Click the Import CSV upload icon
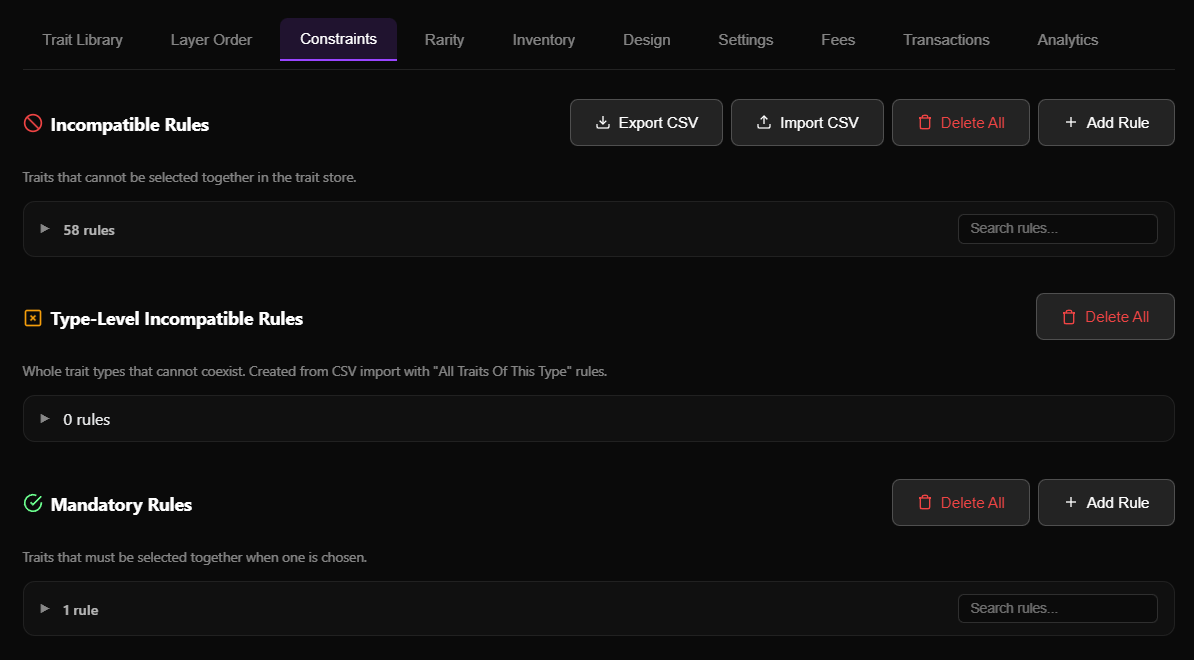Viewport: 1194px width, 660px height. coord(763,123)
